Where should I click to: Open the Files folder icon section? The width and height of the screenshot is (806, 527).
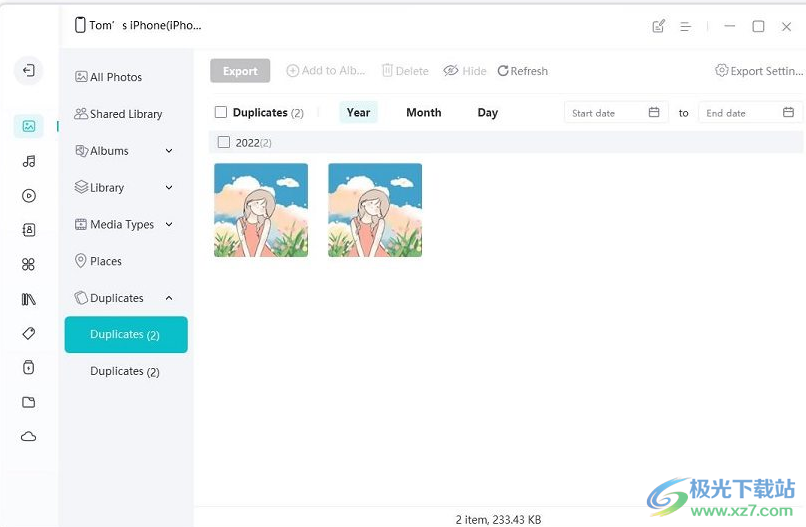click(29, 402)
